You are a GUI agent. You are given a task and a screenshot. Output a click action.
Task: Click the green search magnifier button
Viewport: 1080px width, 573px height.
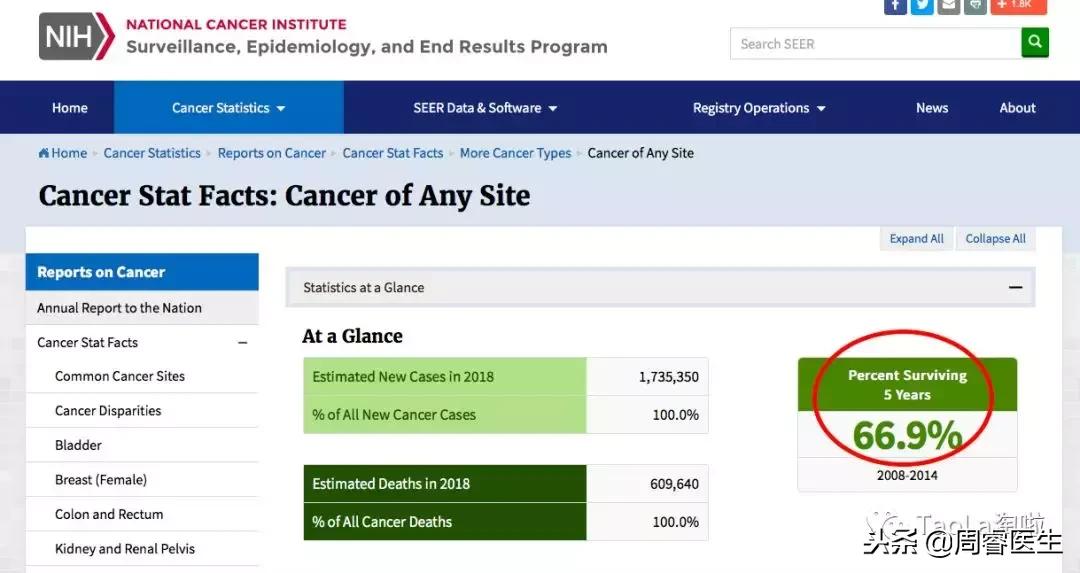[x=1034, y=43]
